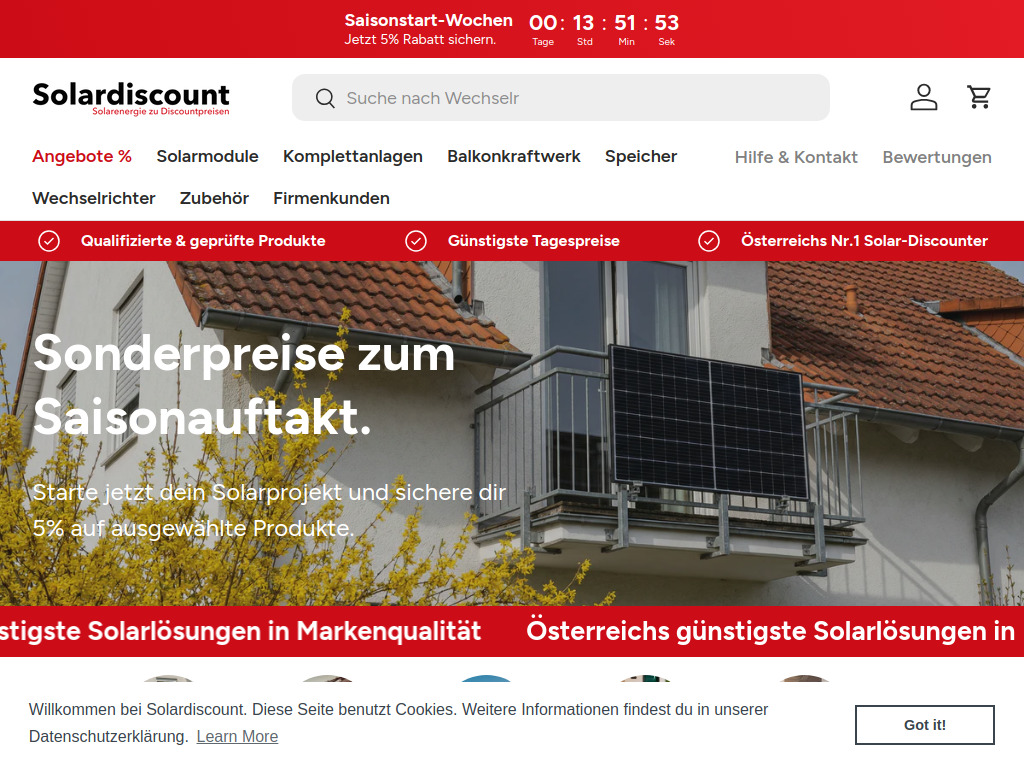Open the Solarmodule category
Screen dimensions: 1024x768
point(207,156)
